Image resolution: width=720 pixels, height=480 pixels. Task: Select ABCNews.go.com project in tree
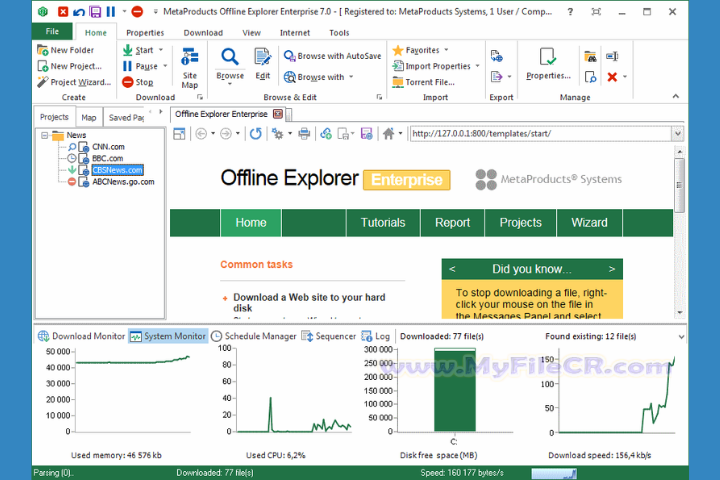pos(123,182)
